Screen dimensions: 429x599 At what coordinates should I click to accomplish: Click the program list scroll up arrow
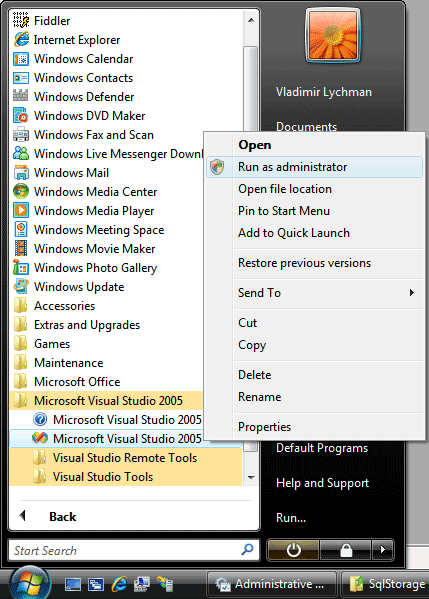coord(251,20)
